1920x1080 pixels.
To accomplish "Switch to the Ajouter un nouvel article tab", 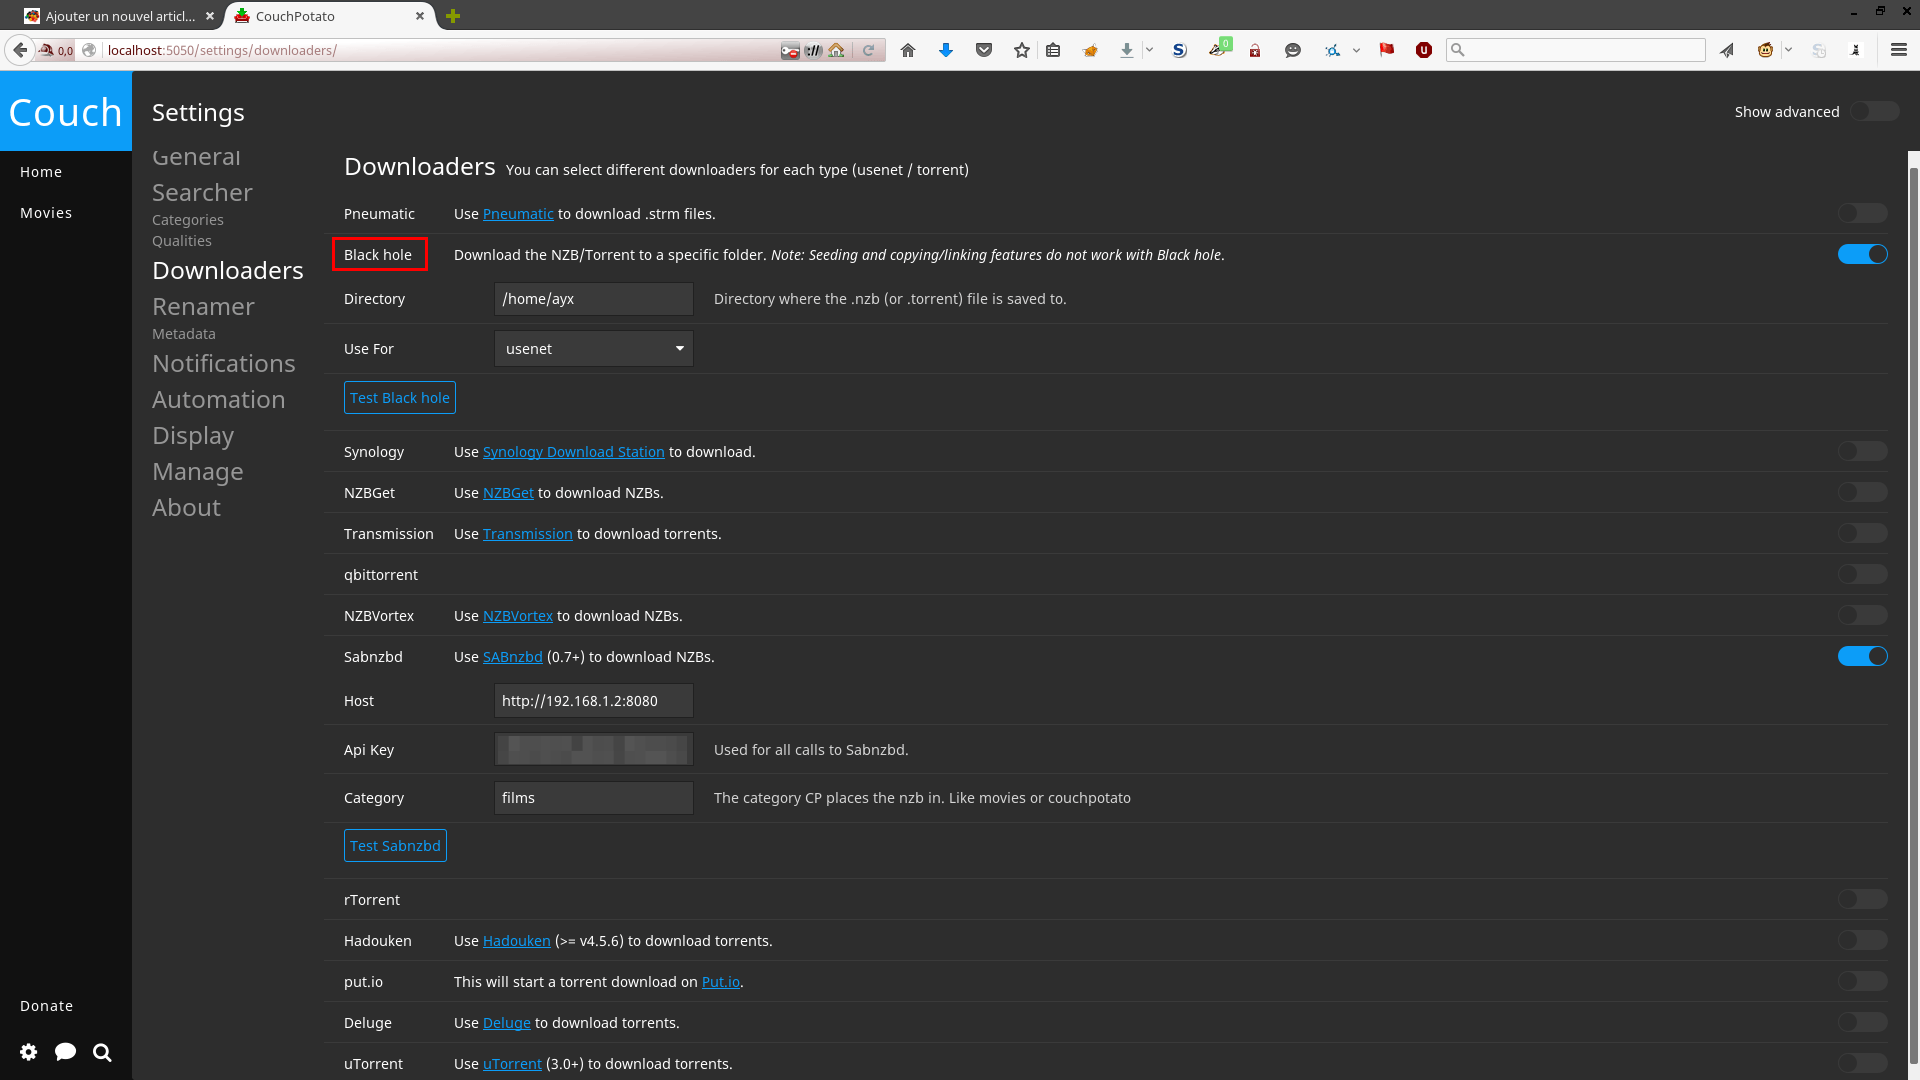I will [x=120, y=16].
